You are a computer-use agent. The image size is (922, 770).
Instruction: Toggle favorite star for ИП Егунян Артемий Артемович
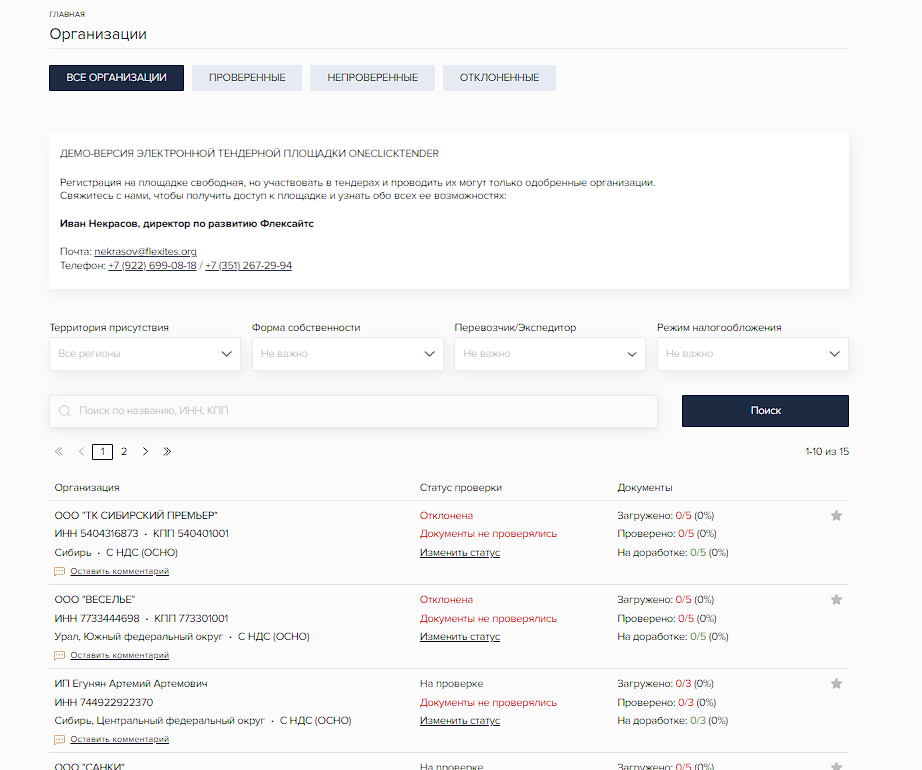pyautogui.click(x=836, y=684)
